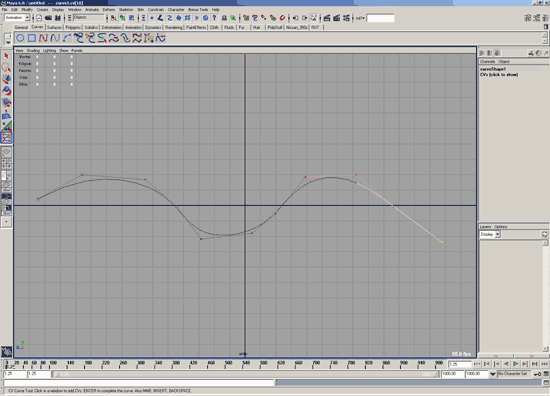Pick the EP Curve tool shelf icon
Screen dimensions: 550x396
[x=55, y=38]
